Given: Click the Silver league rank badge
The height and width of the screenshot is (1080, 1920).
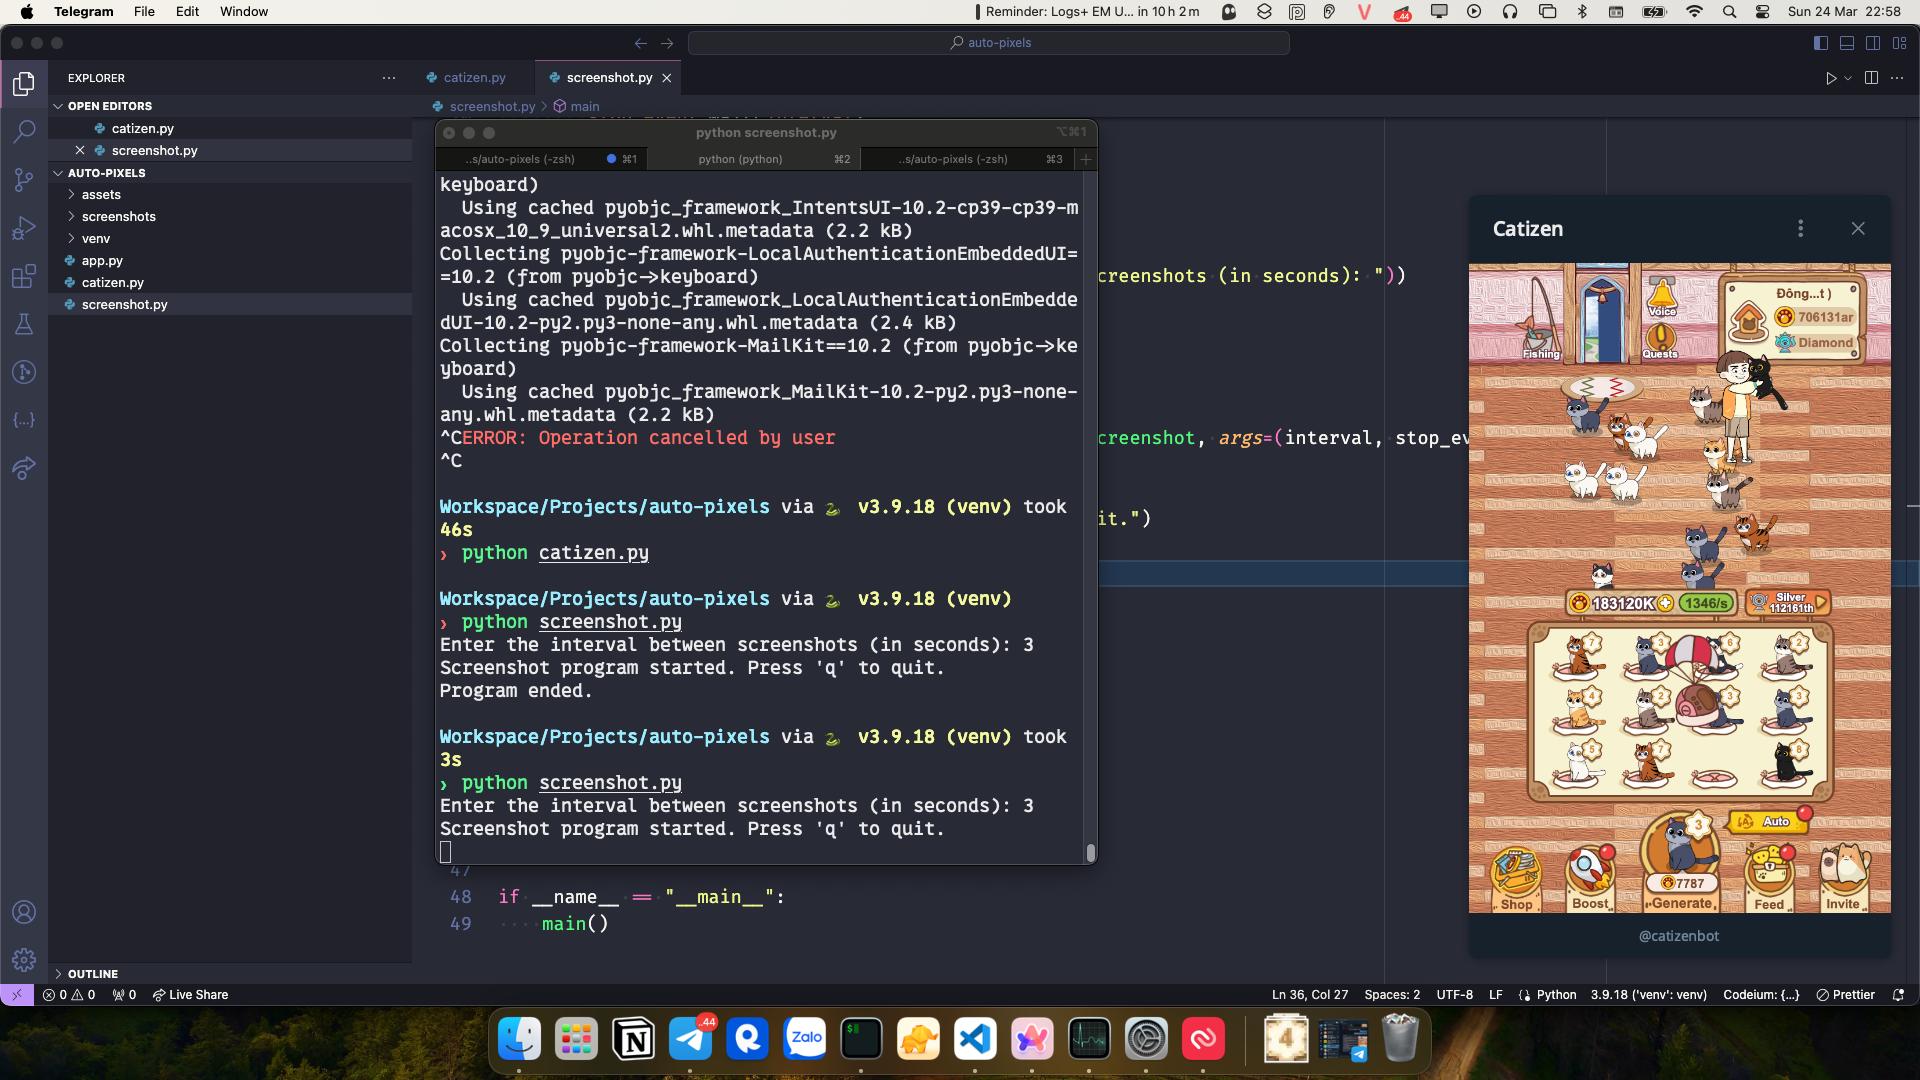Looking at the screenshot, I should [x=1788, y=602].
